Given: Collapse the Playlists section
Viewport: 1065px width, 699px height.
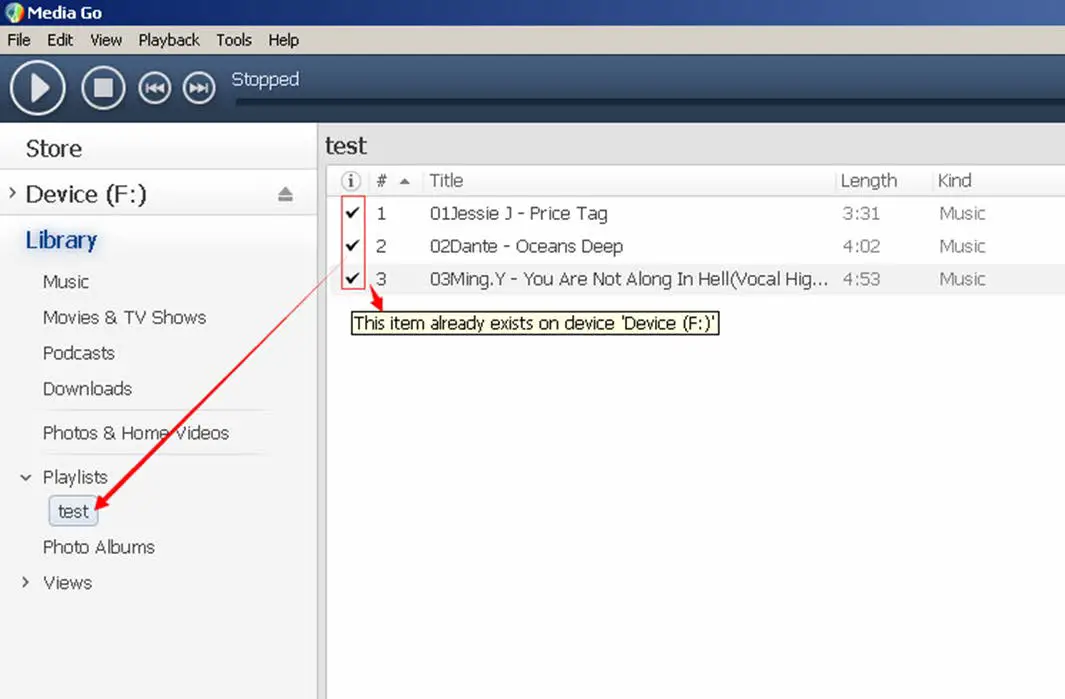Looking at the screenshot, I should click(x=25, y=477).
